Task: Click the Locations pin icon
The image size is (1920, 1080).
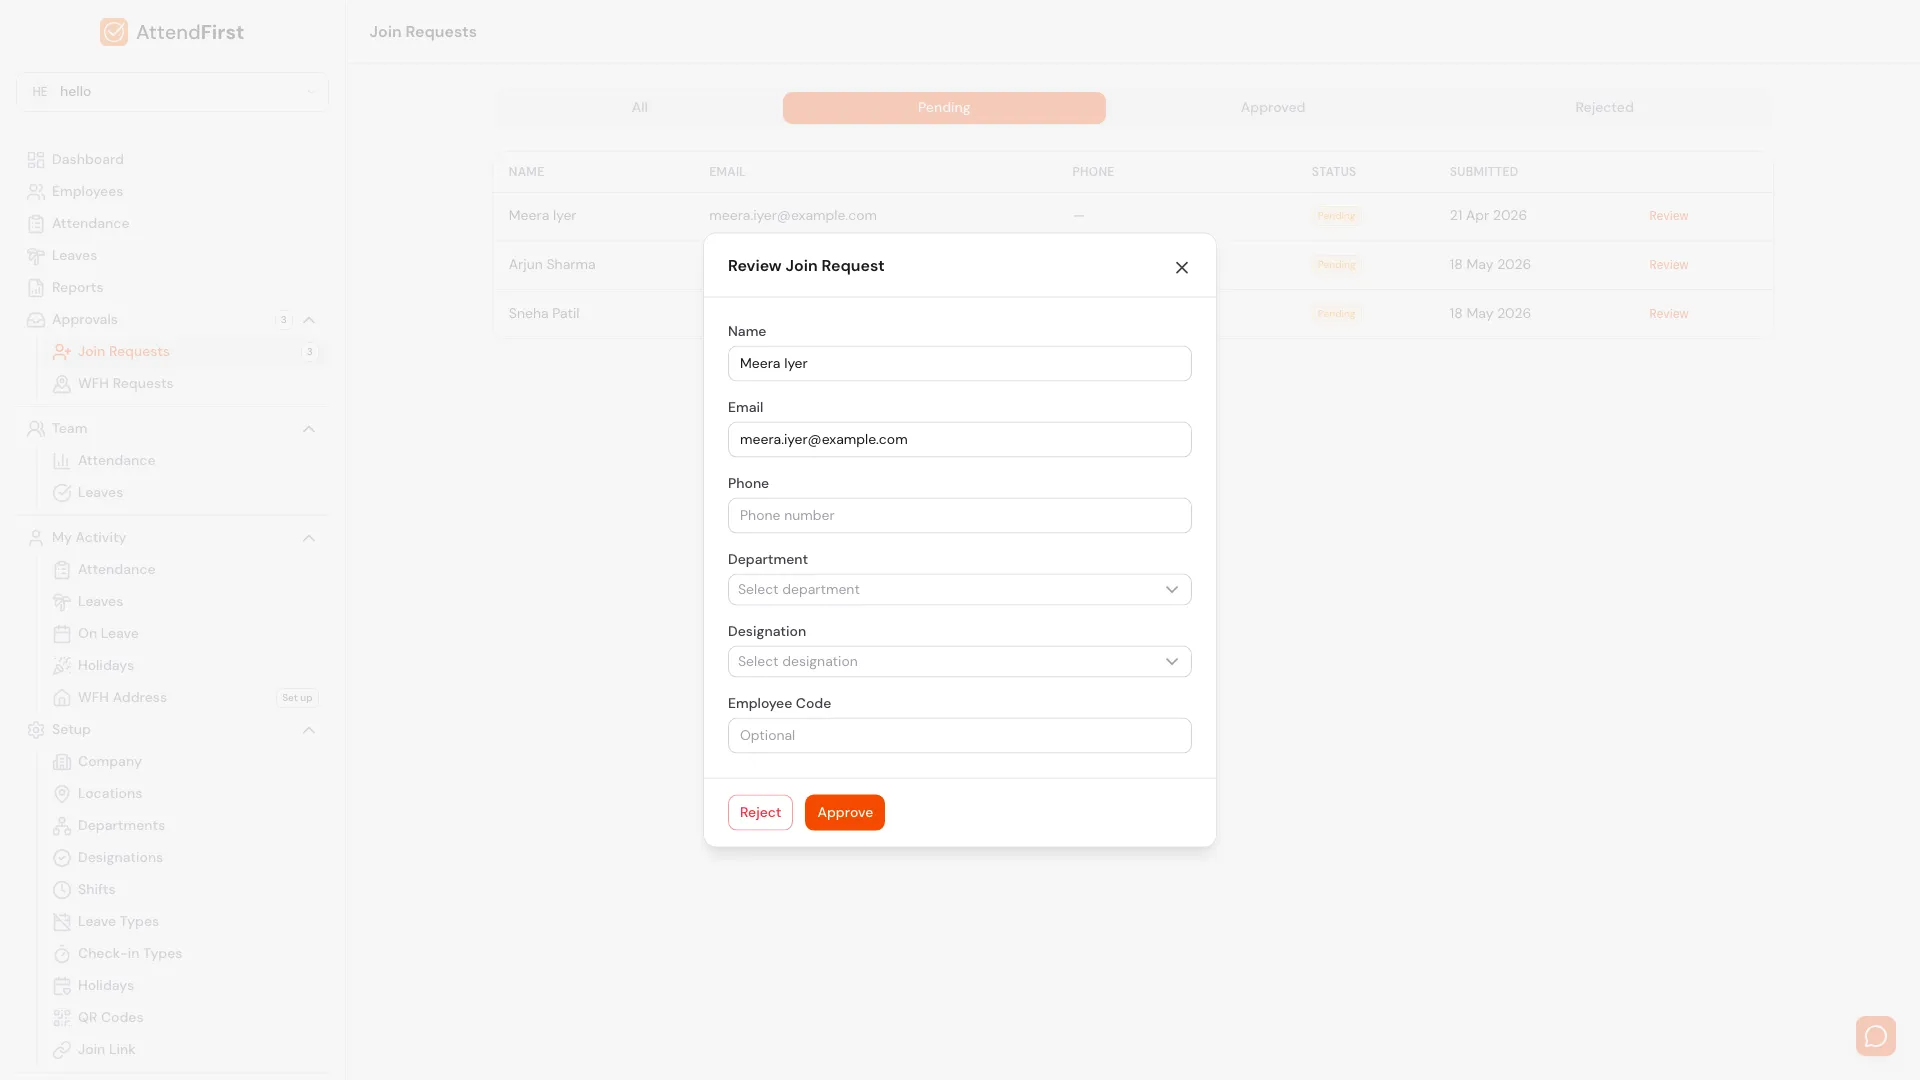Action: click(62, 794)
